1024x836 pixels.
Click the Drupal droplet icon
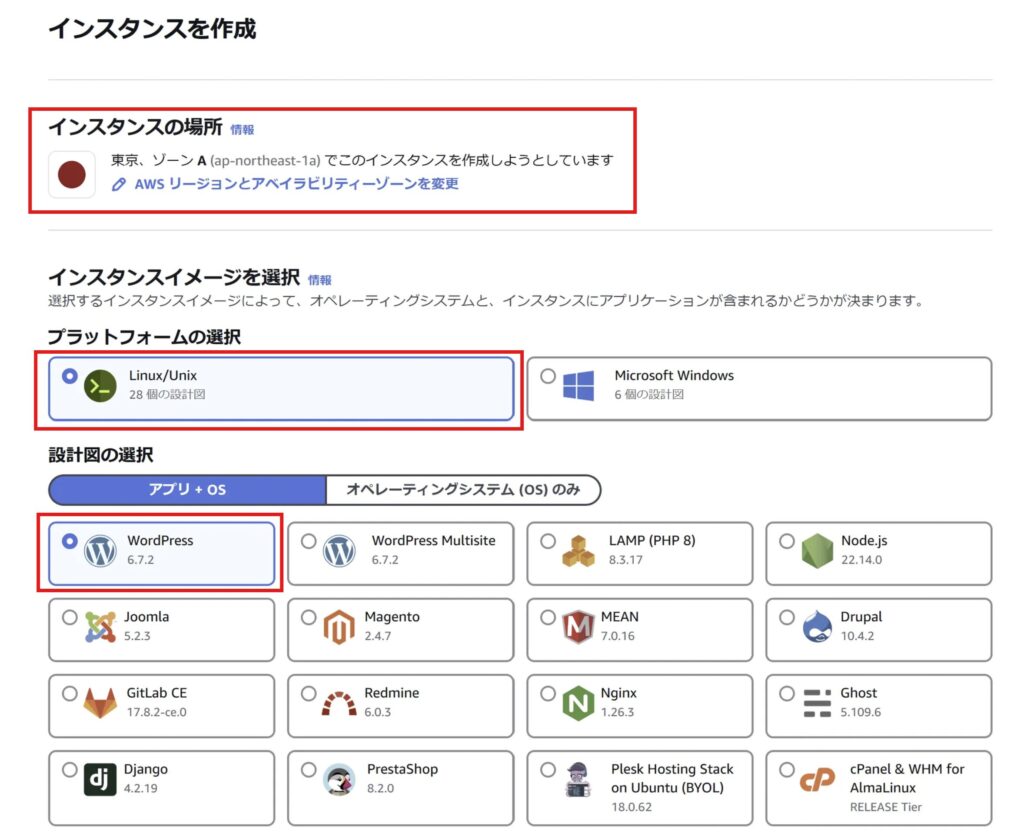pyautogui.click(x=817, y=628)
